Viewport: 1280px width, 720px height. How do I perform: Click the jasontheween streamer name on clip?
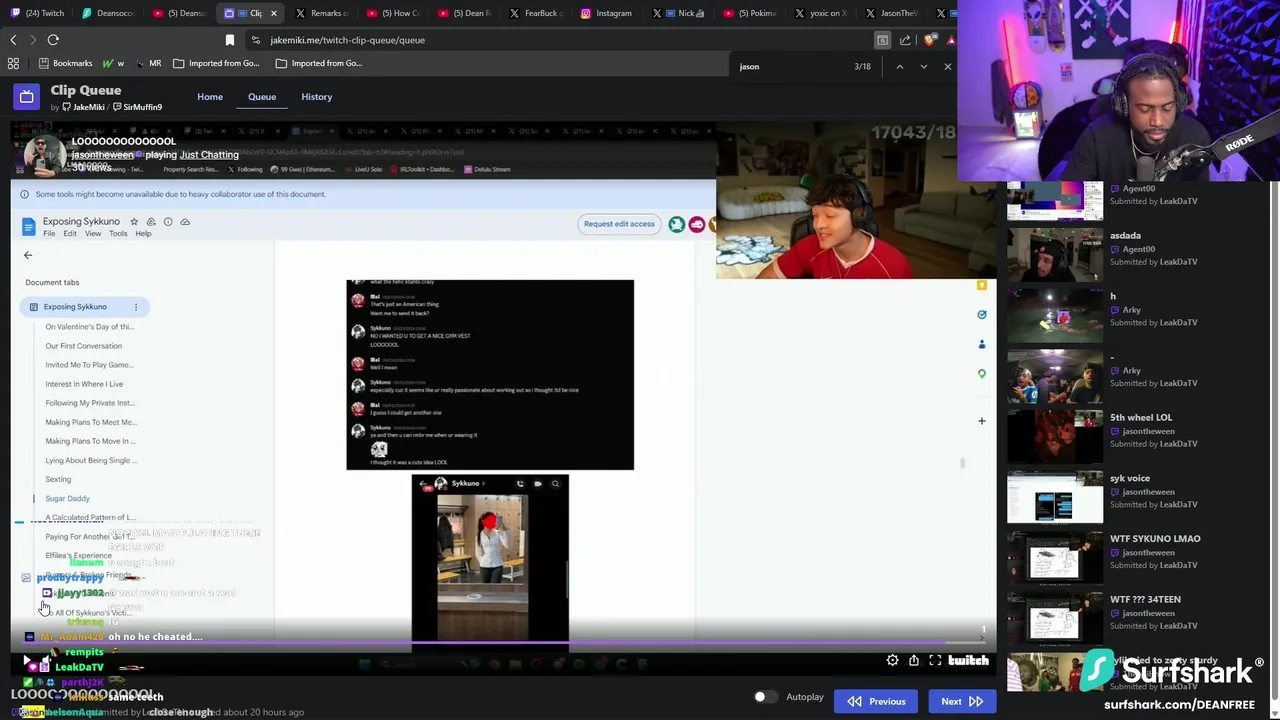(102, 155)
